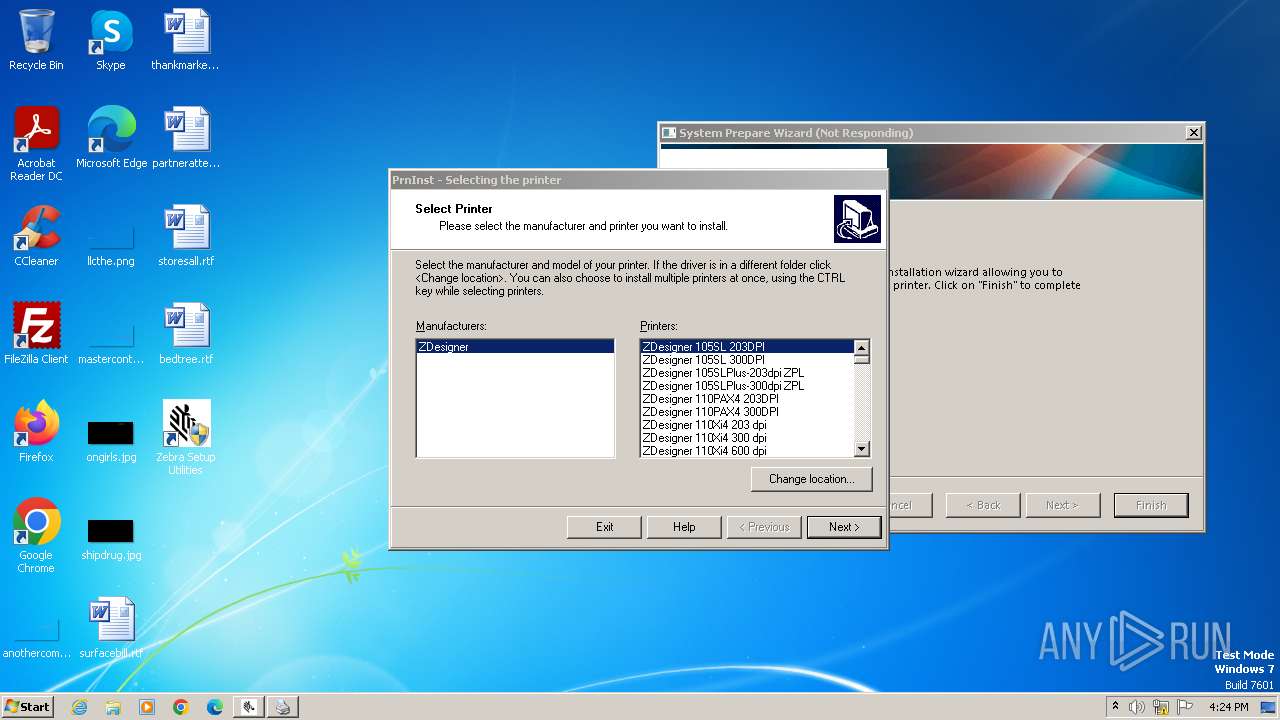The height and width of the screenshot is (720, 1280).
Task: Launch Skype from the desktop
Action: click(x=110, y=40)
